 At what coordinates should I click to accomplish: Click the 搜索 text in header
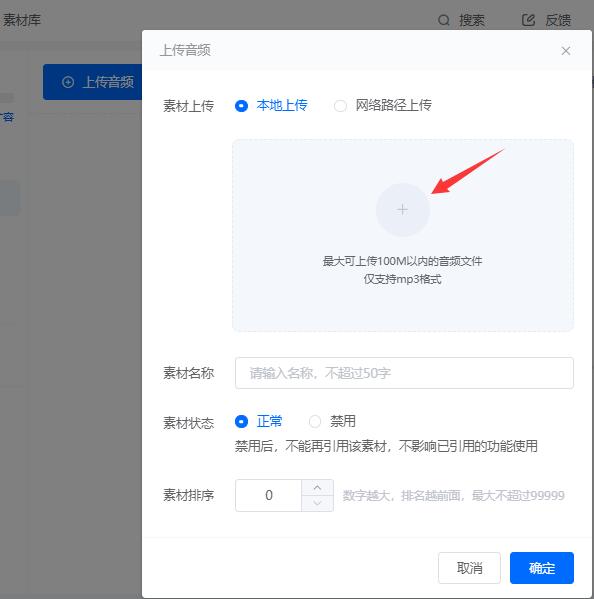472,20
